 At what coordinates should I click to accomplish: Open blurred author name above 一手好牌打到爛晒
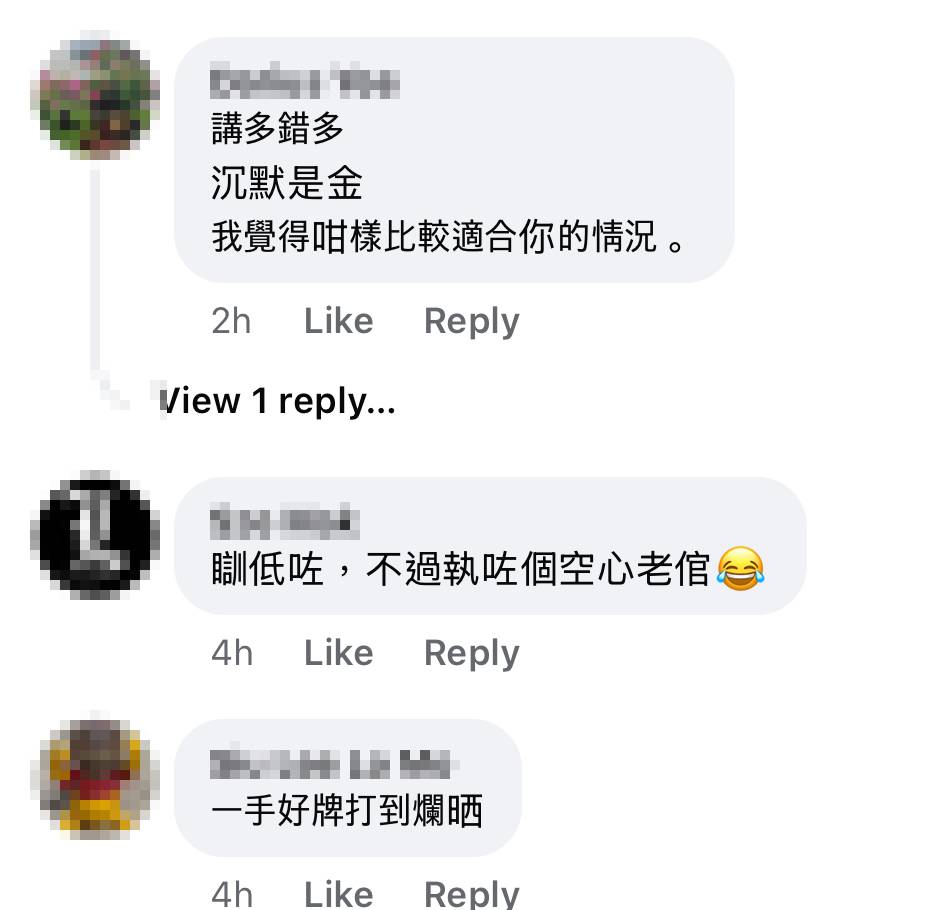point(334,762)
